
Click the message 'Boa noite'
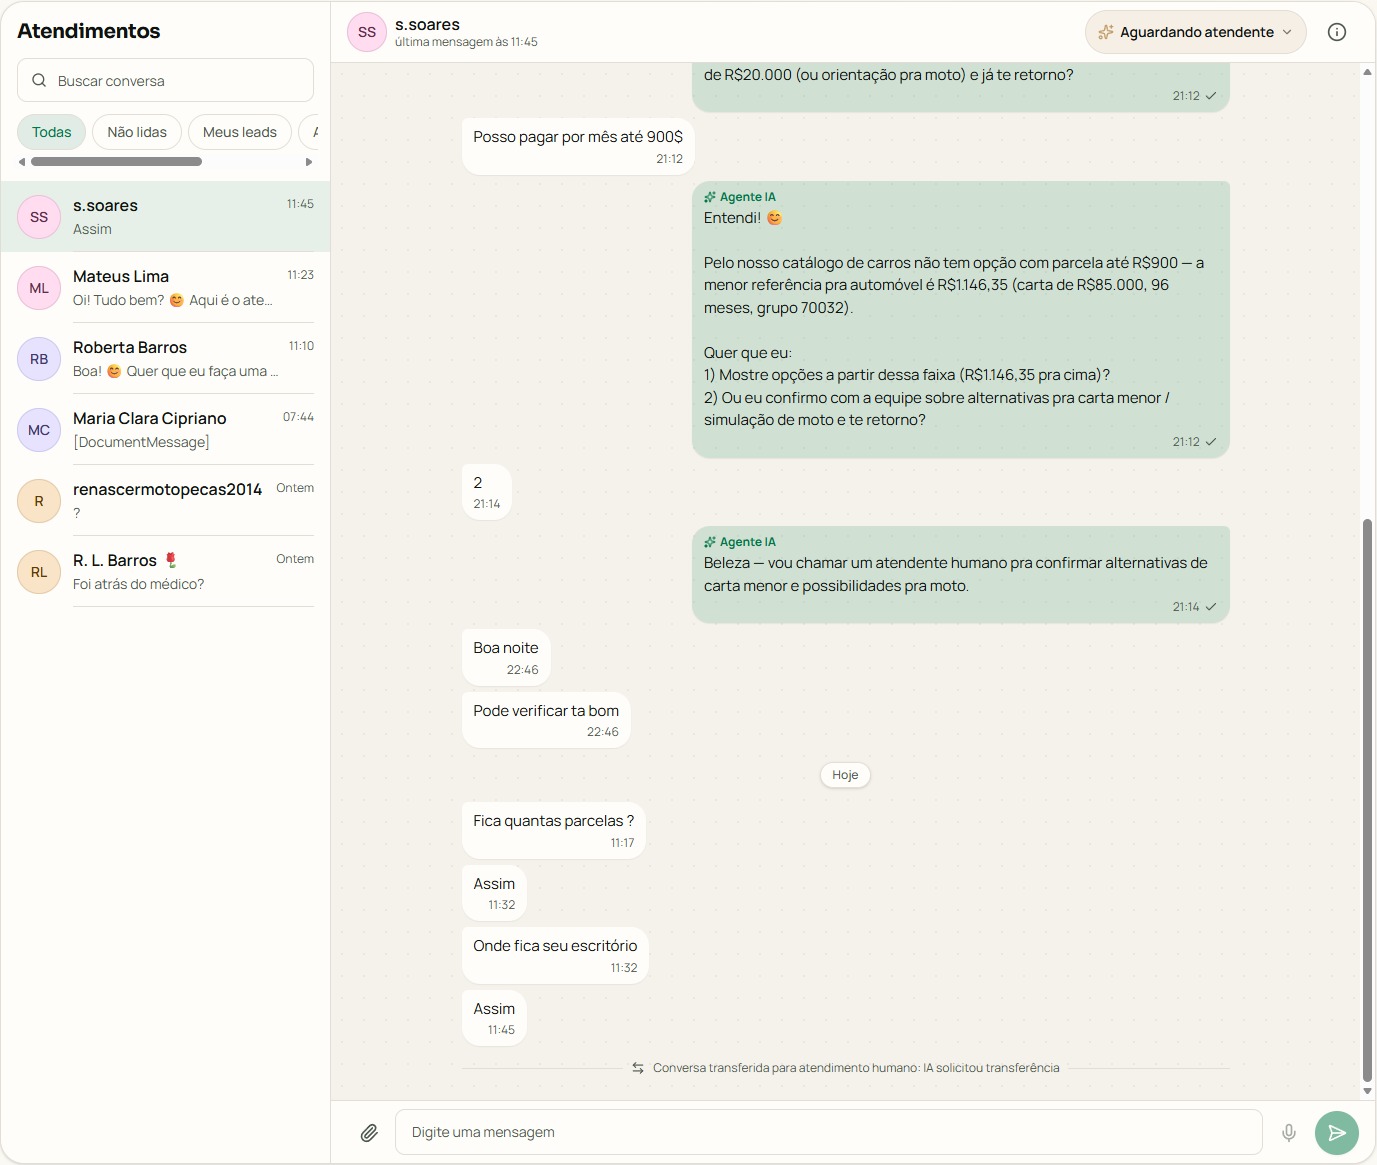pos(506,658)
